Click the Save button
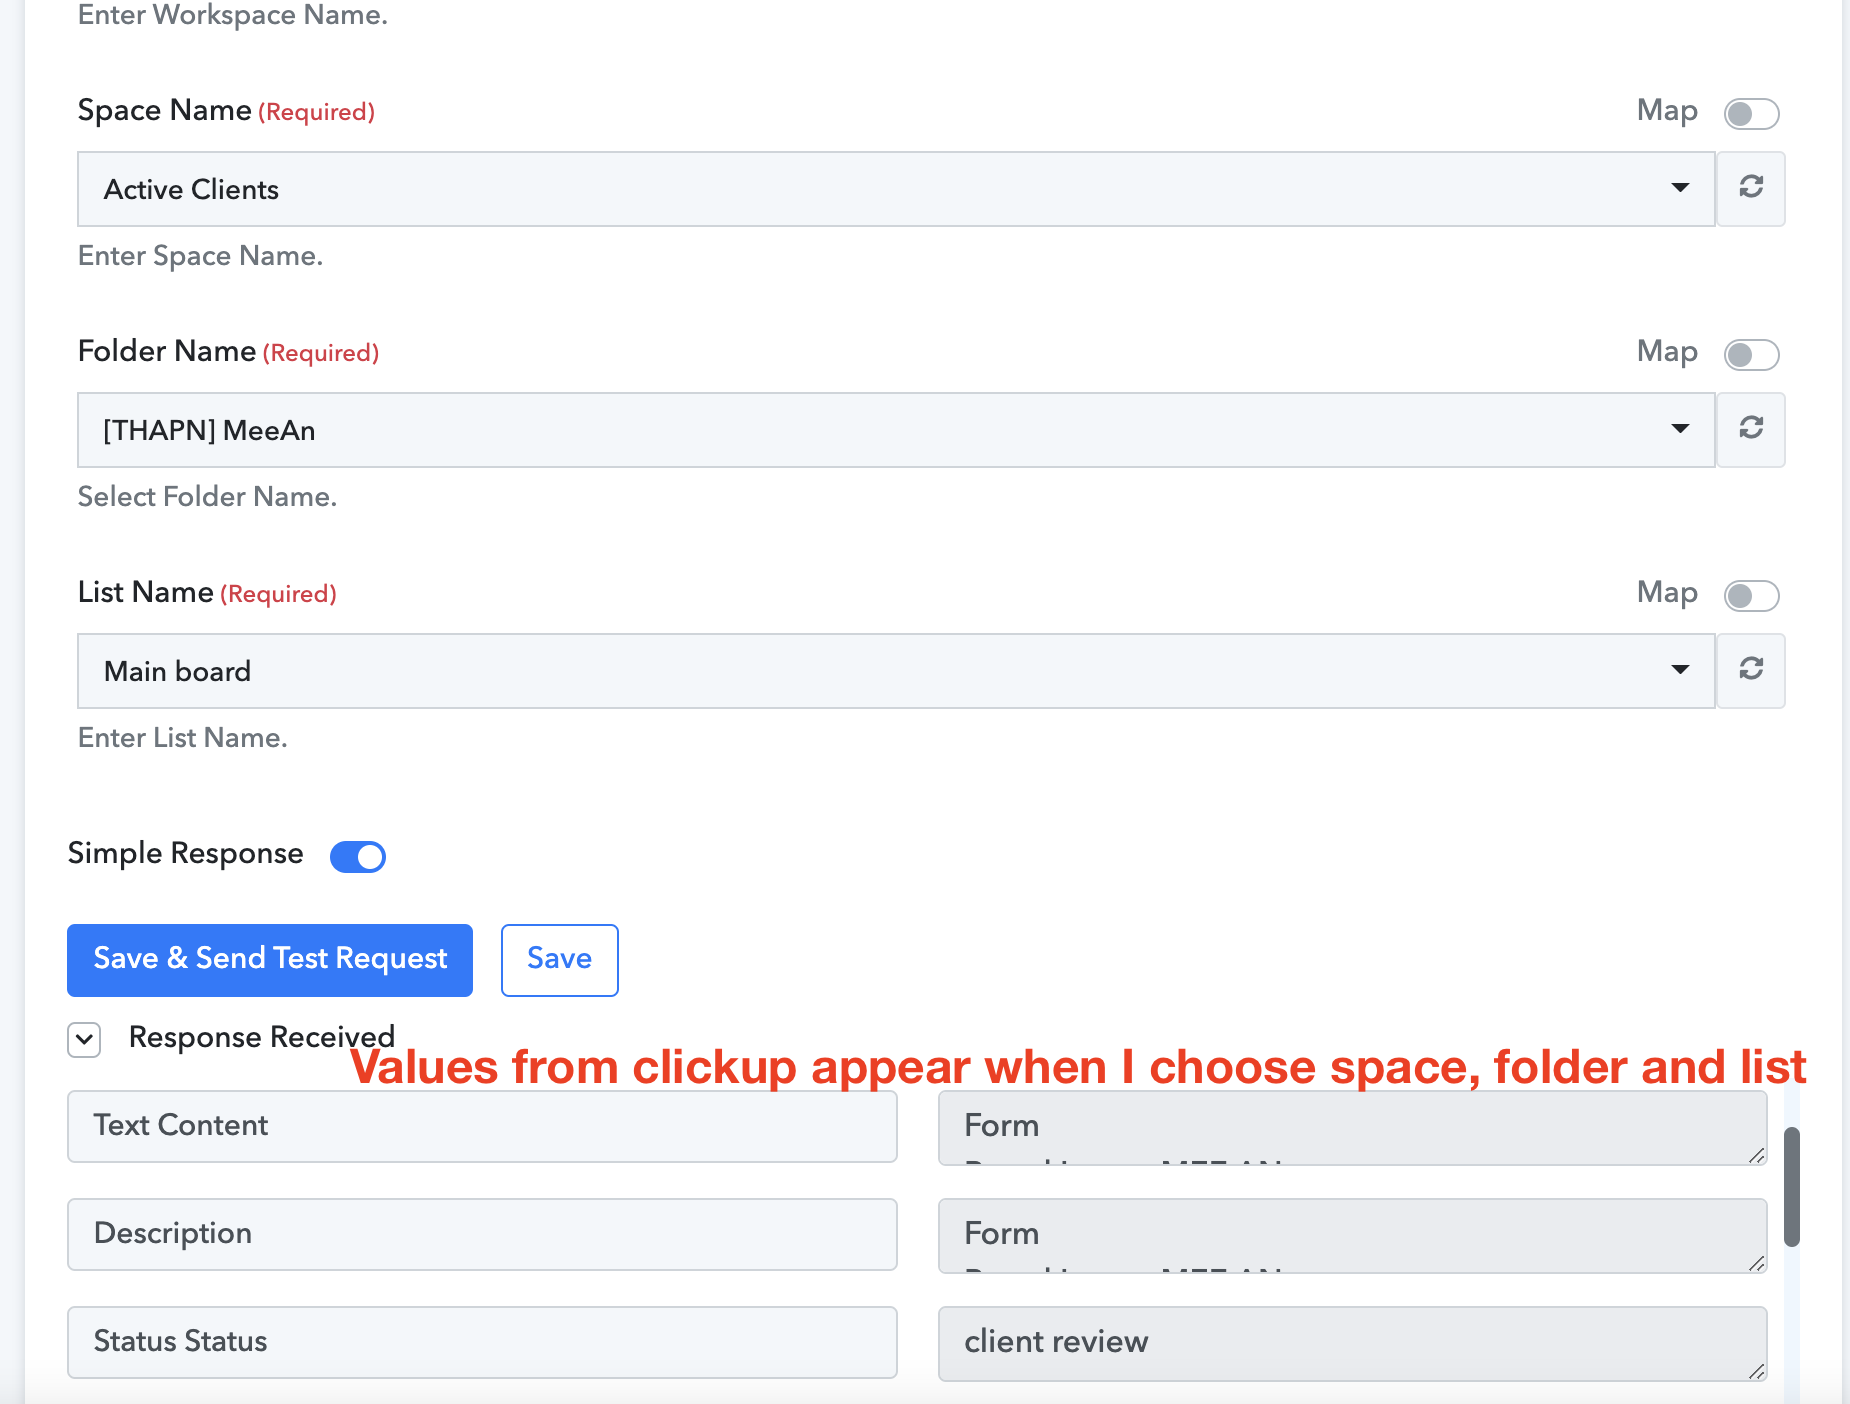This screenshot has height=1404, width=1850. (x=560, y=960)
